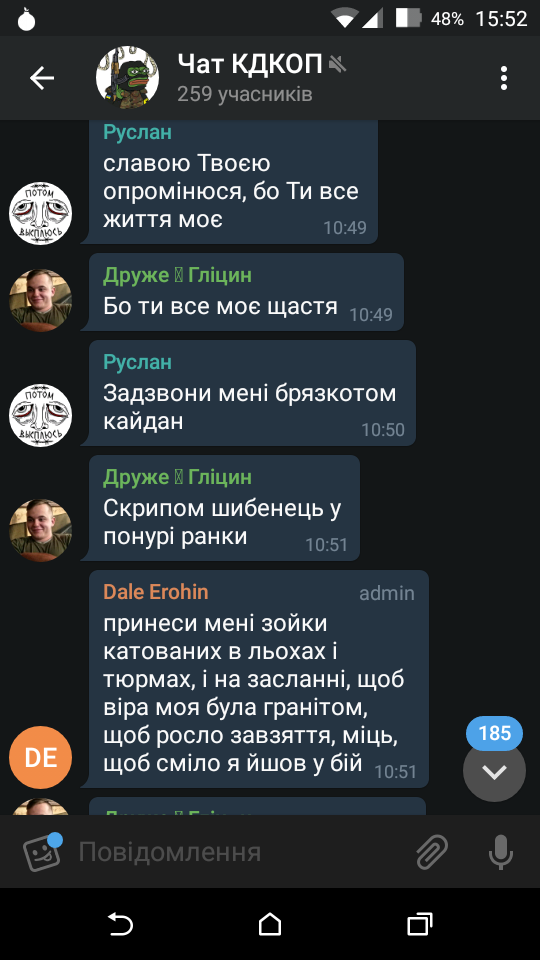Tap the orange DE avatar circle

[40, 757]
